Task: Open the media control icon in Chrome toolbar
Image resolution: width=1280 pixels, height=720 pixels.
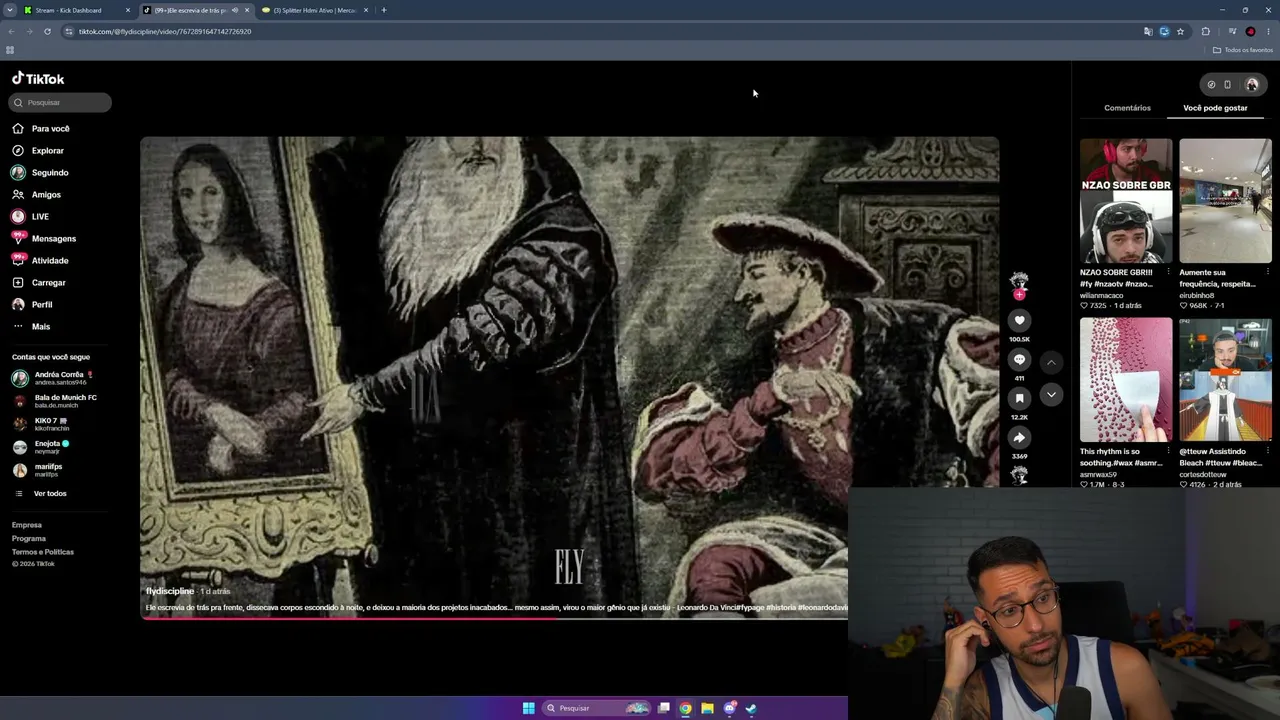Action: (1232, 31)
